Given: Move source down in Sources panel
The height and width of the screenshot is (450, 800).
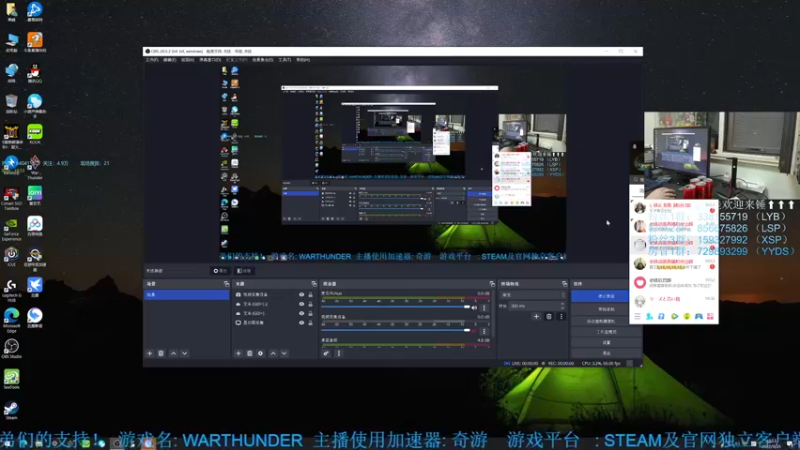Looking at the screenshot, I should (x=284, y=353).
